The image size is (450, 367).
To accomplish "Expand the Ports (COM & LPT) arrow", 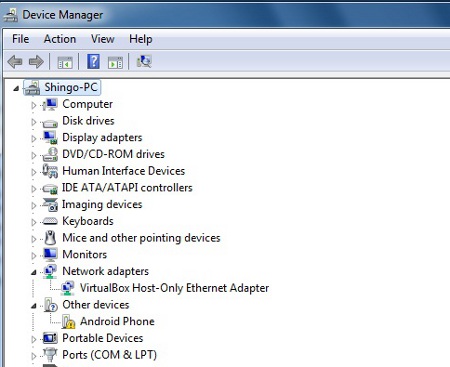I will (34, 356).
